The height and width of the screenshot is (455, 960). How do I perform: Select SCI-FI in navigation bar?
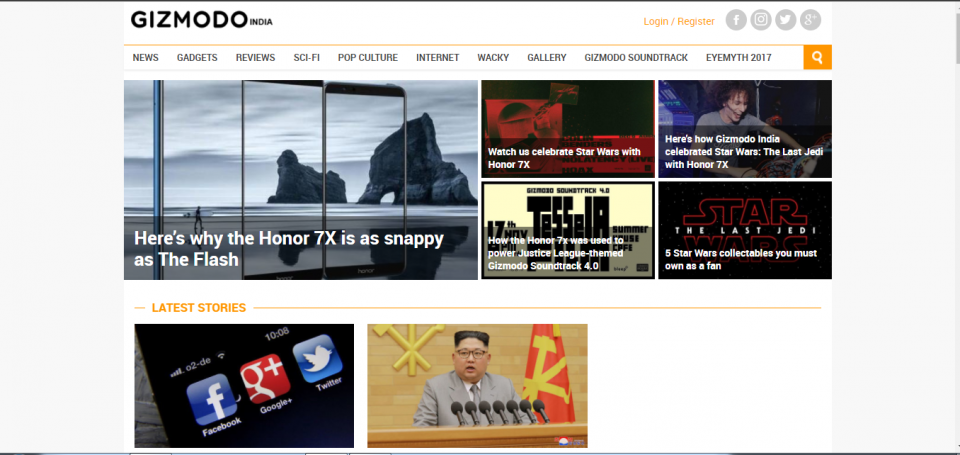pos(306,58)
